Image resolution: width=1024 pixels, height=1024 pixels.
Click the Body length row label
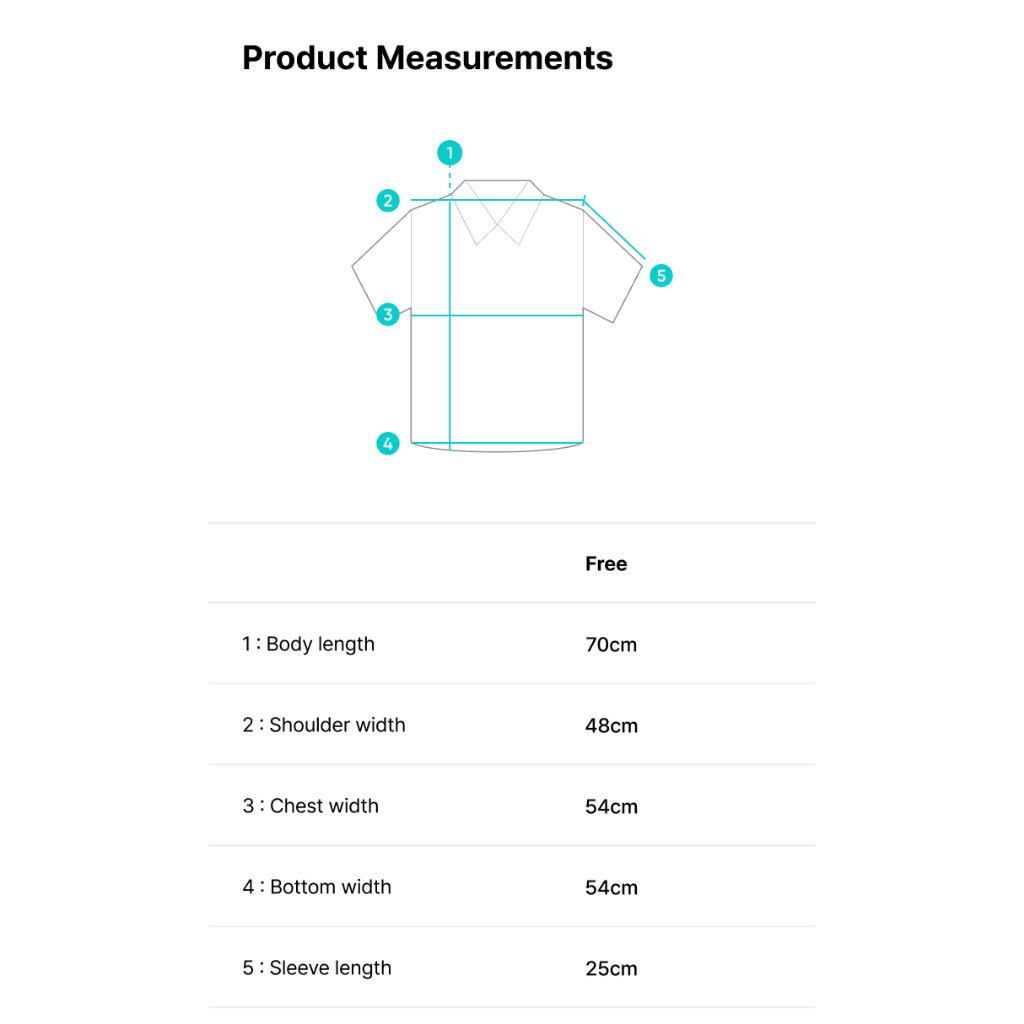(x=308, y=645)
